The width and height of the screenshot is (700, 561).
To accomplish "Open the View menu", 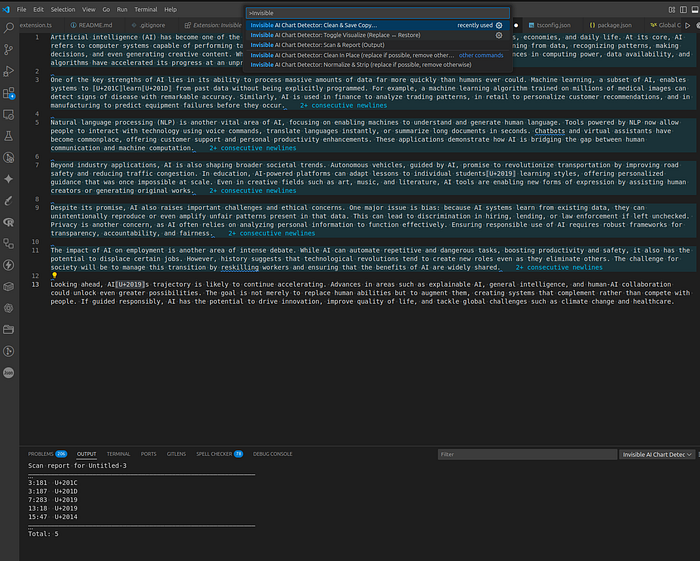I will click(x=88, y=9).
